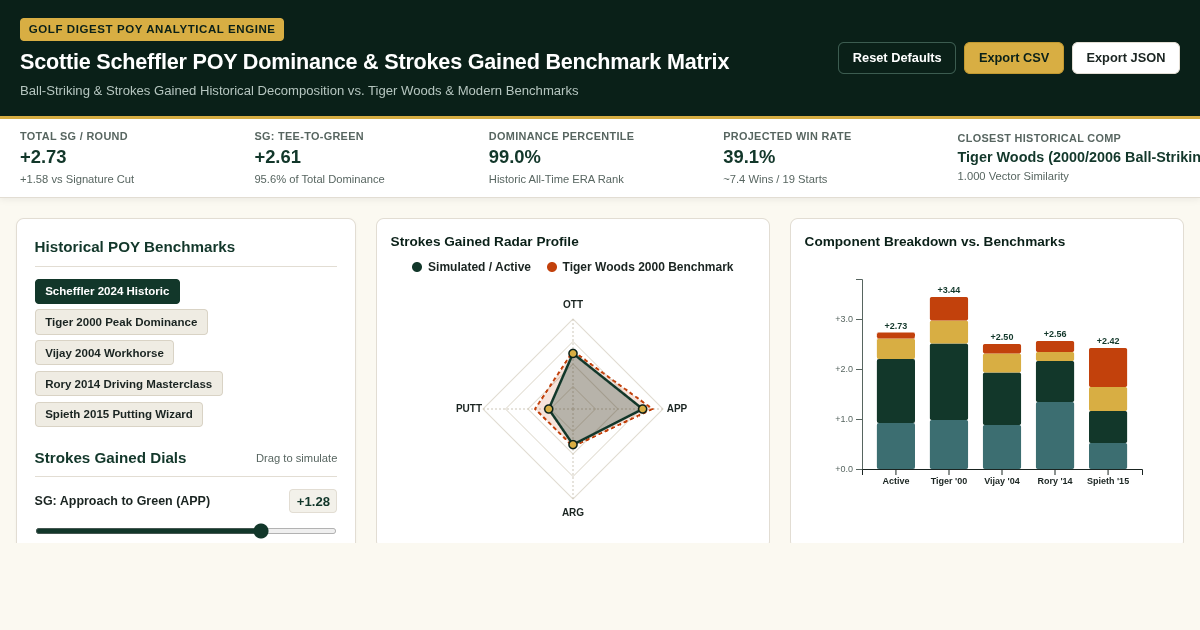Click the Spieth '15 axis label
Screen dimensions: 1200x630
pyautogui.click(x=1108, y=481)
